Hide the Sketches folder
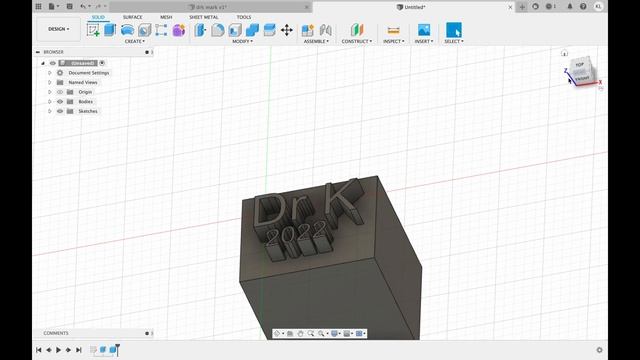Image resolution: width=640 pixels, height=360 pixels. tap(60, 111)
